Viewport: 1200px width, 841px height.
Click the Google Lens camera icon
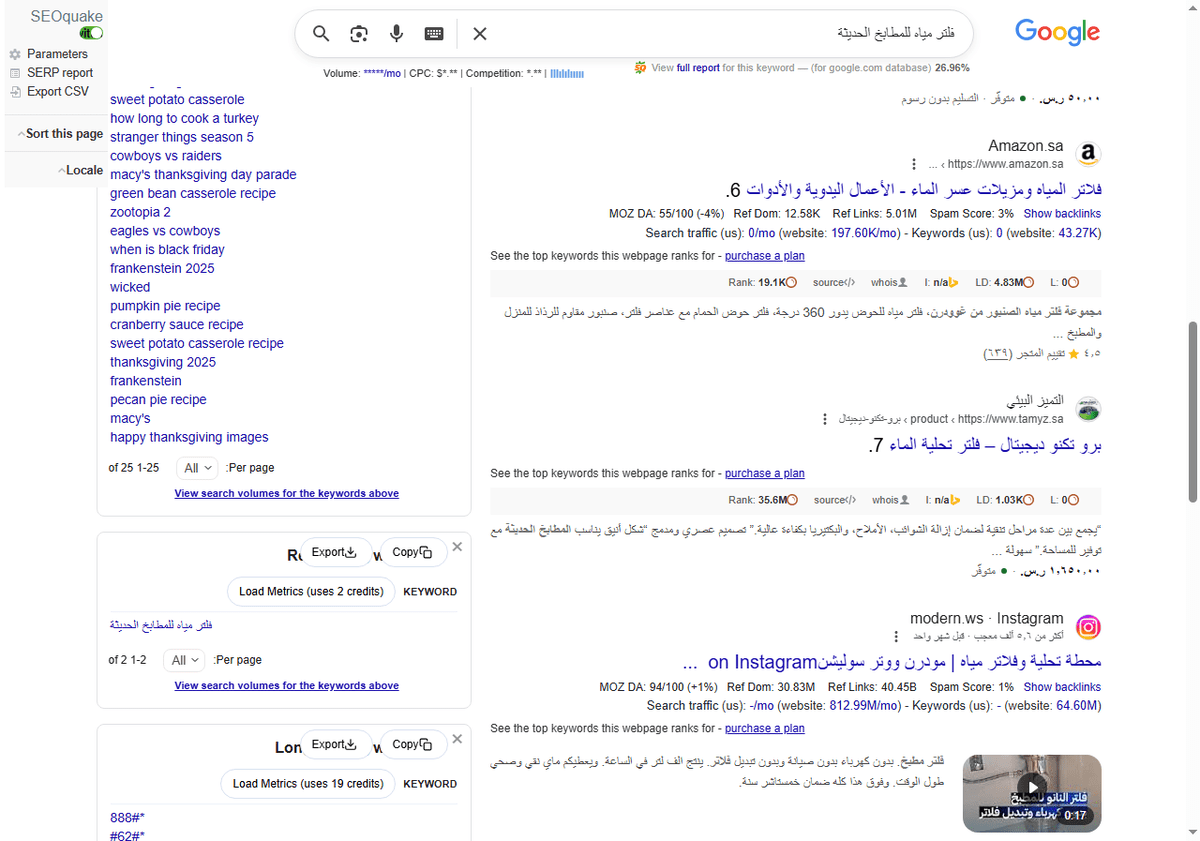coord(358,33)
